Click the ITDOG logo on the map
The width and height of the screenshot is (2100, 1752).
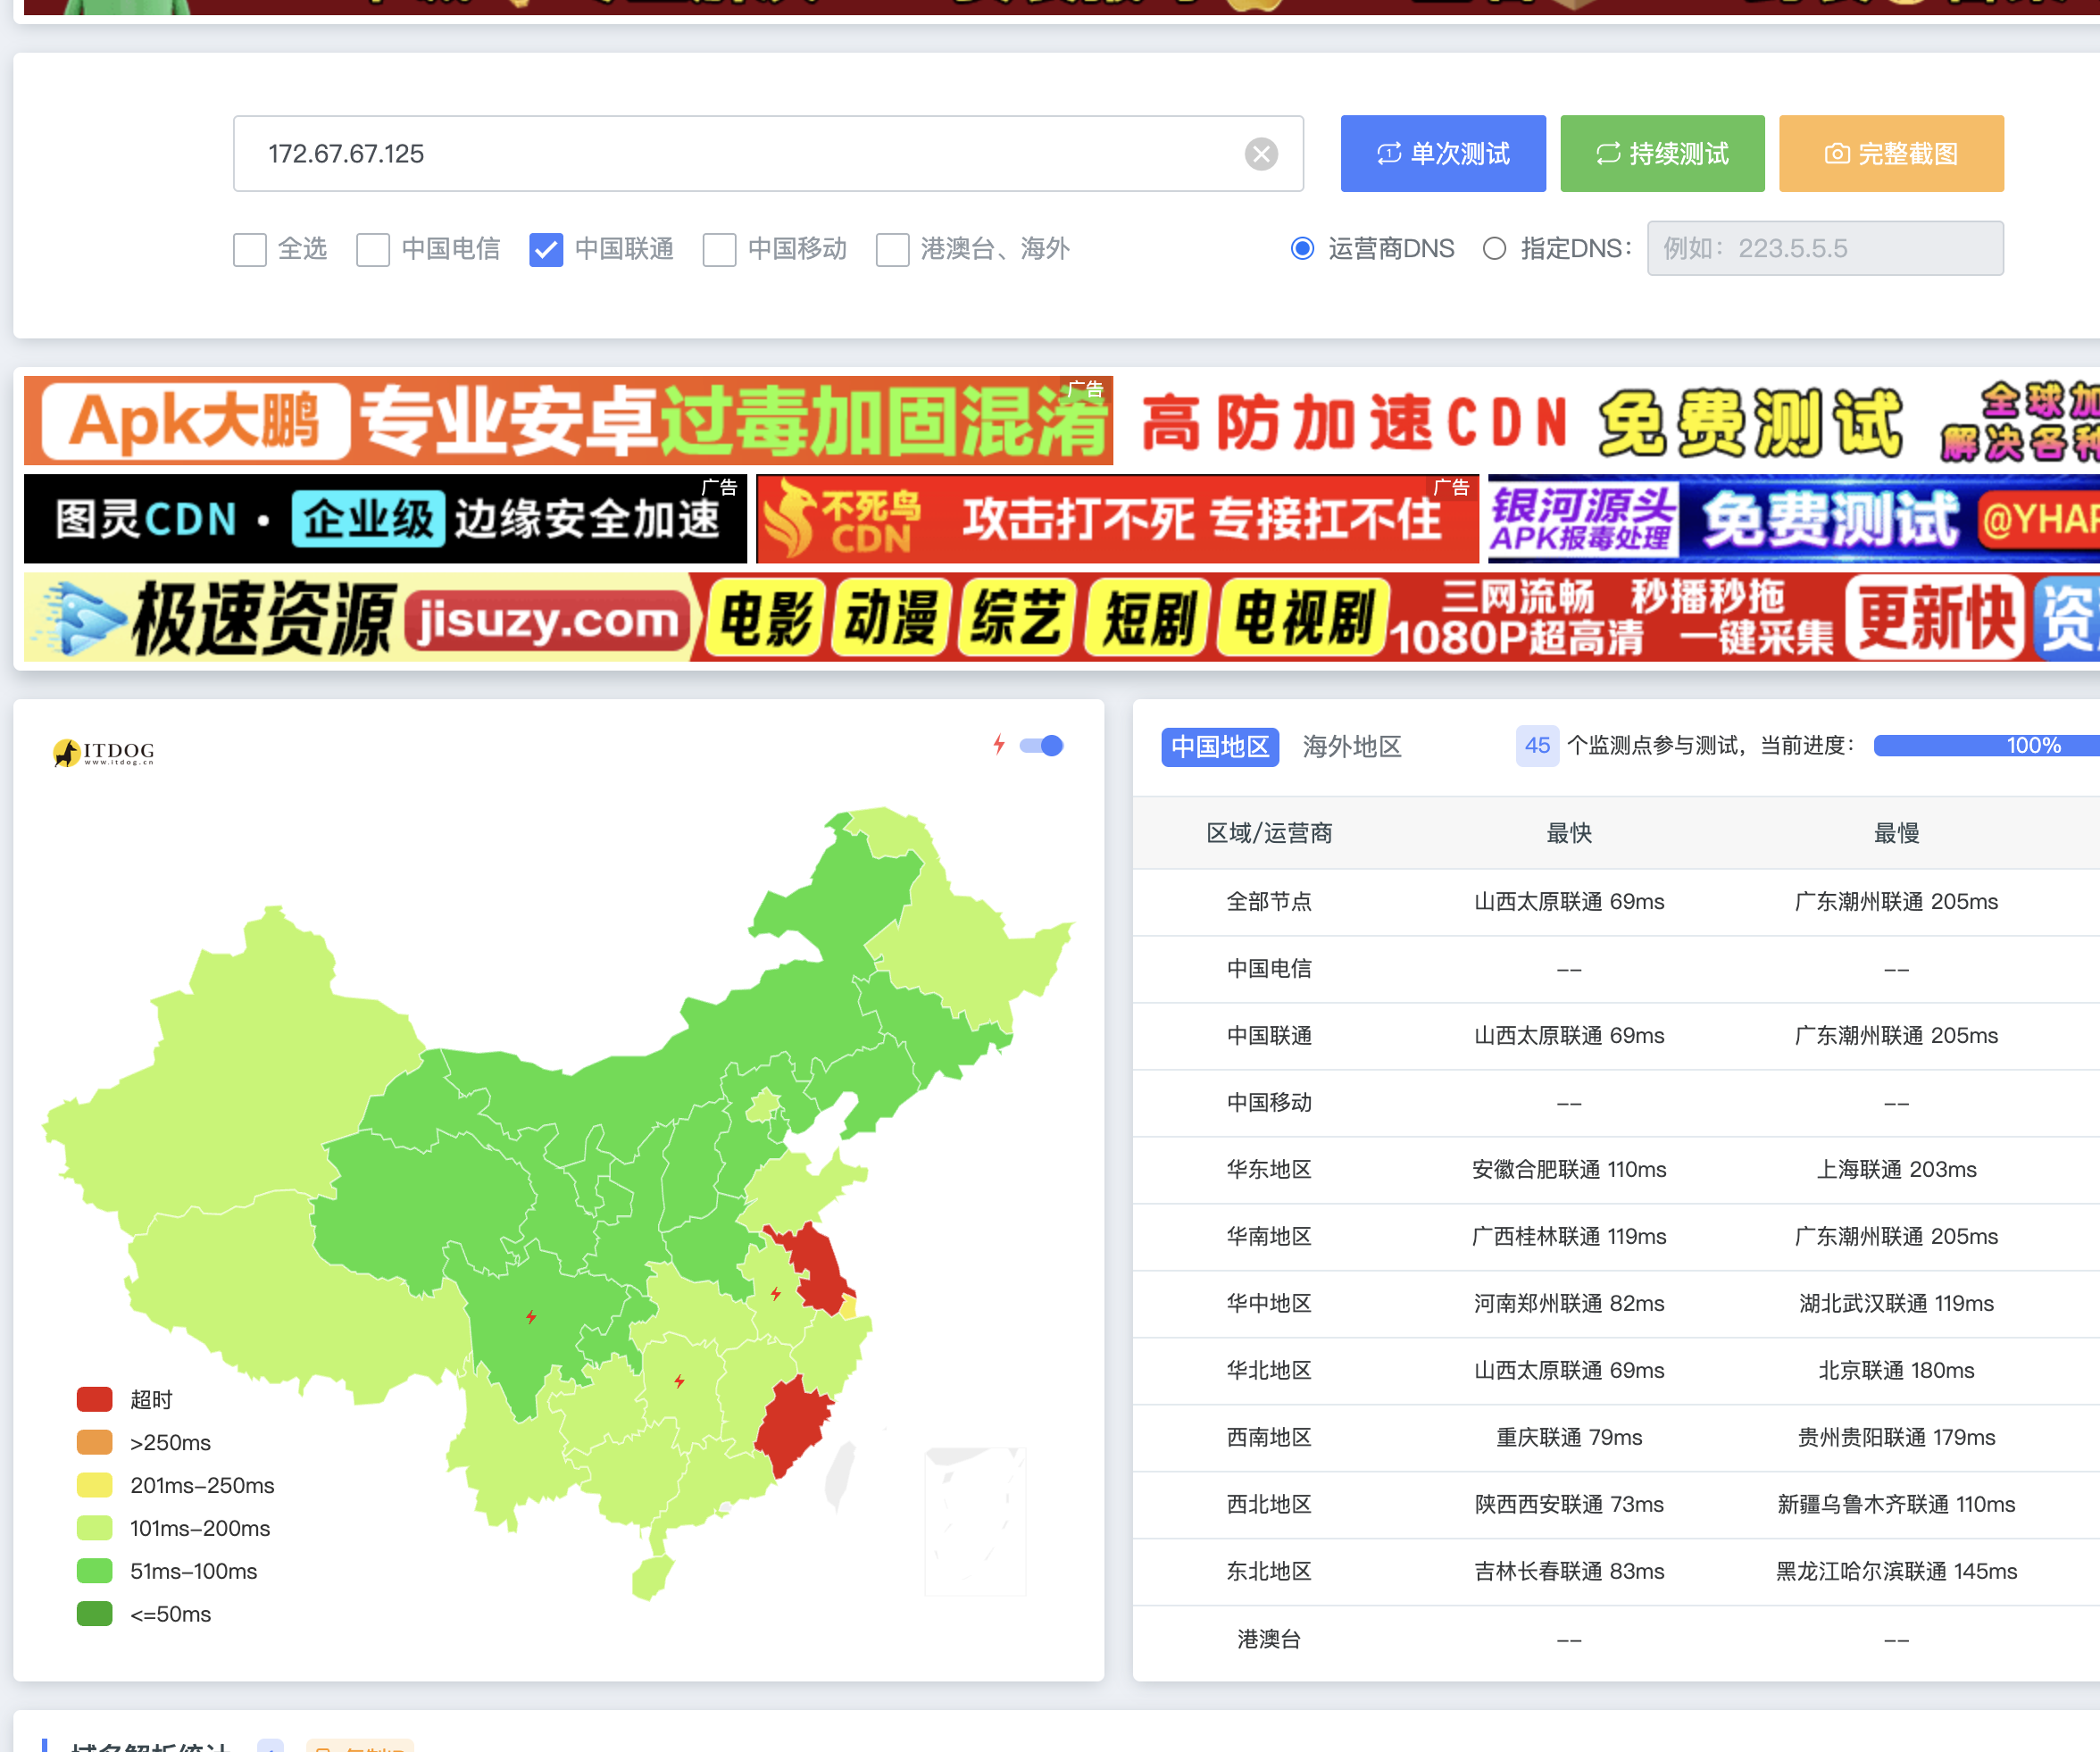[x=104, y=752]
